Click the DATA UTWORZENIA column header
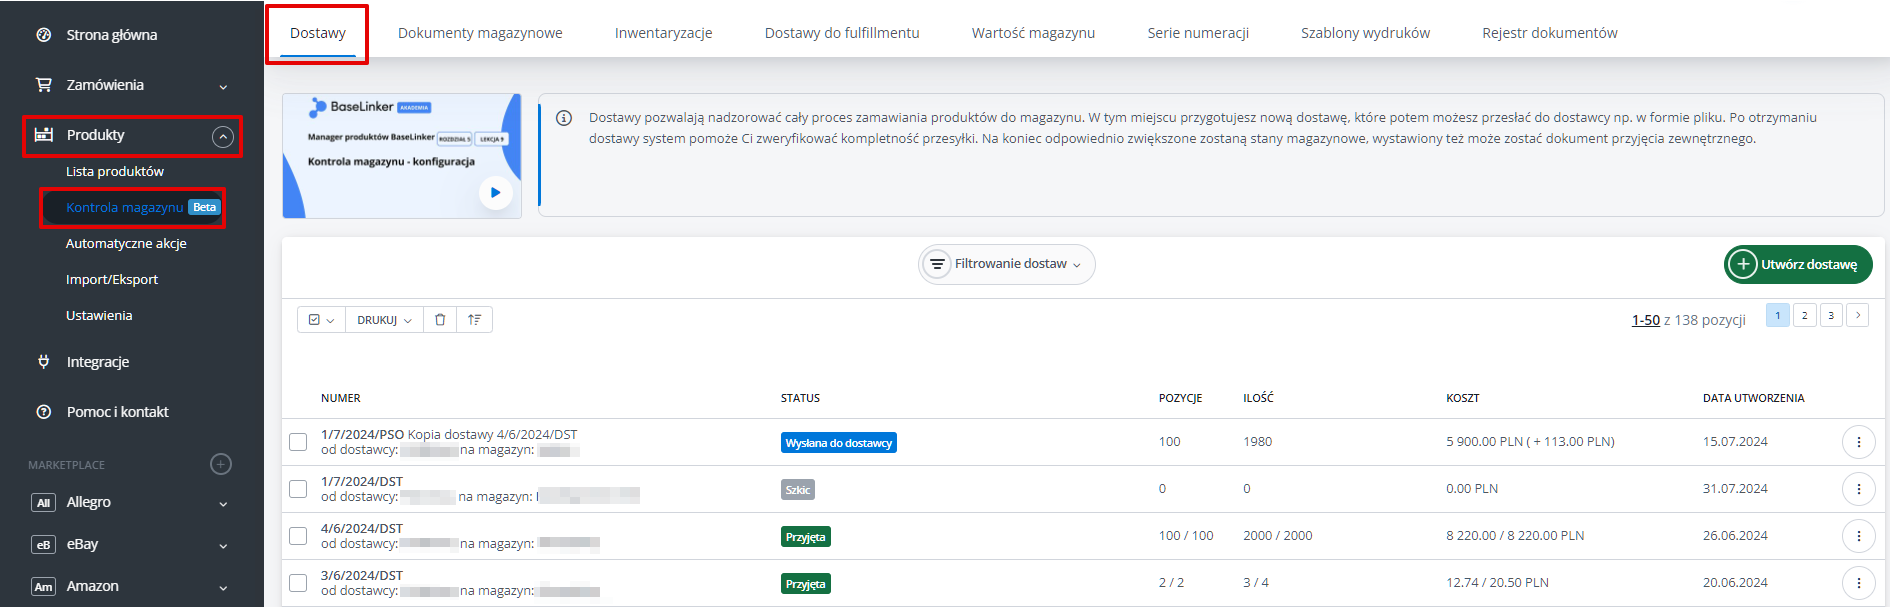The width and height of the screenshot is (1890, 607). (1754, 398)
